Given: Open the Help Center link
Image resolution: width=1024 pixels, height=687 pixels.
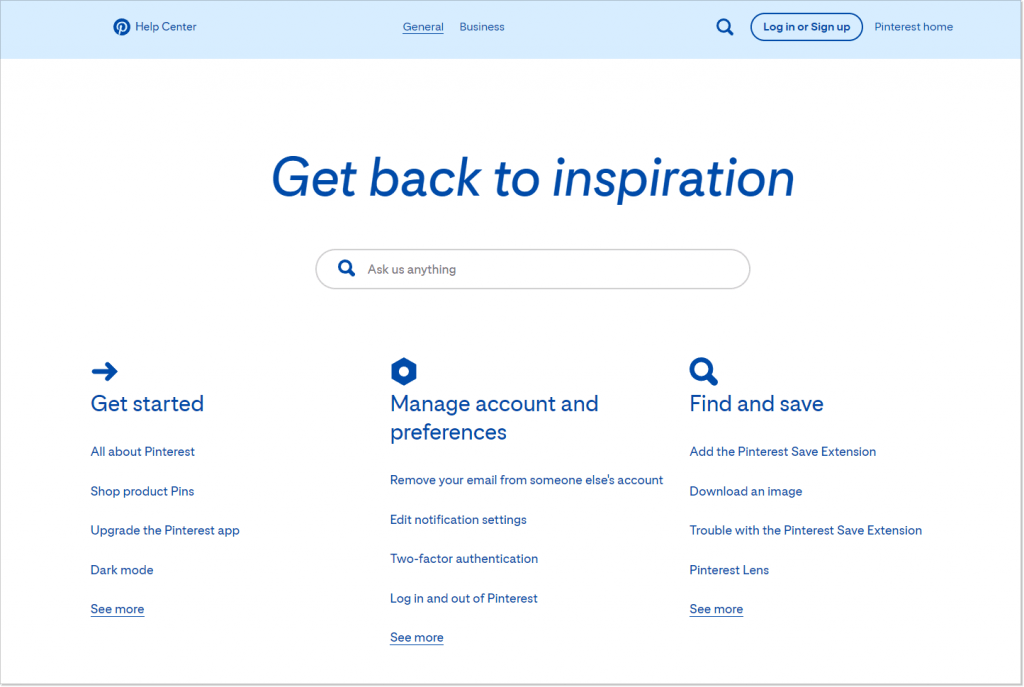Looking at the screenshot, I should tap(168, 27).
